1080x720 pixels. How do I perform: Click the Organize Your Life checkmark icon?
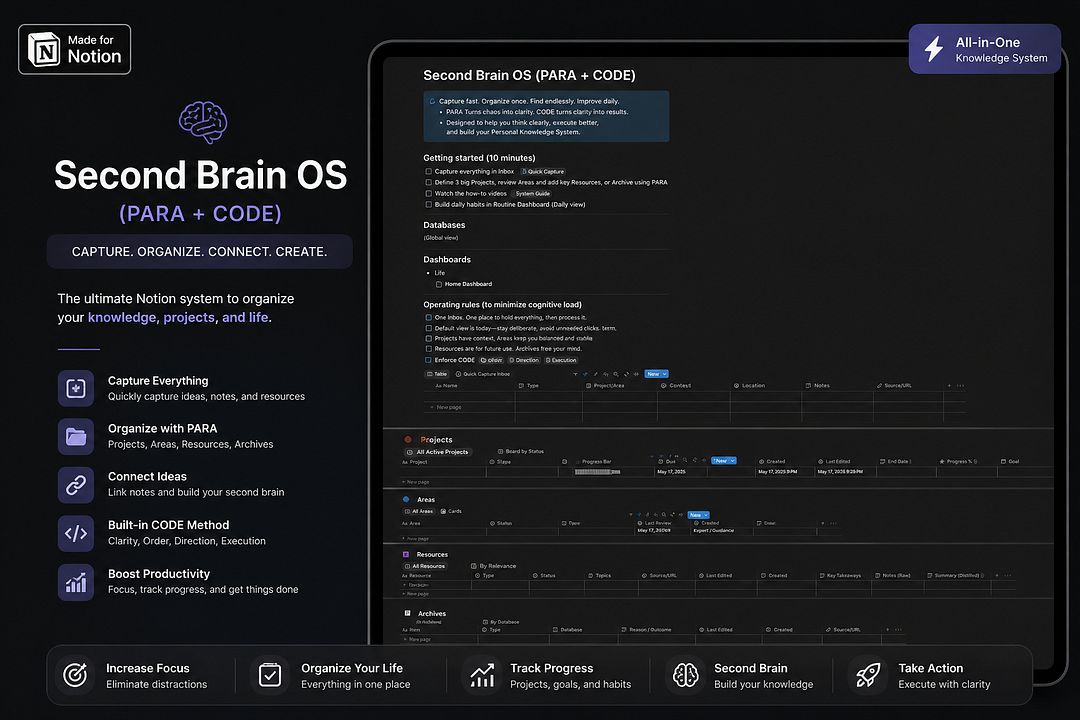[270, 675]
